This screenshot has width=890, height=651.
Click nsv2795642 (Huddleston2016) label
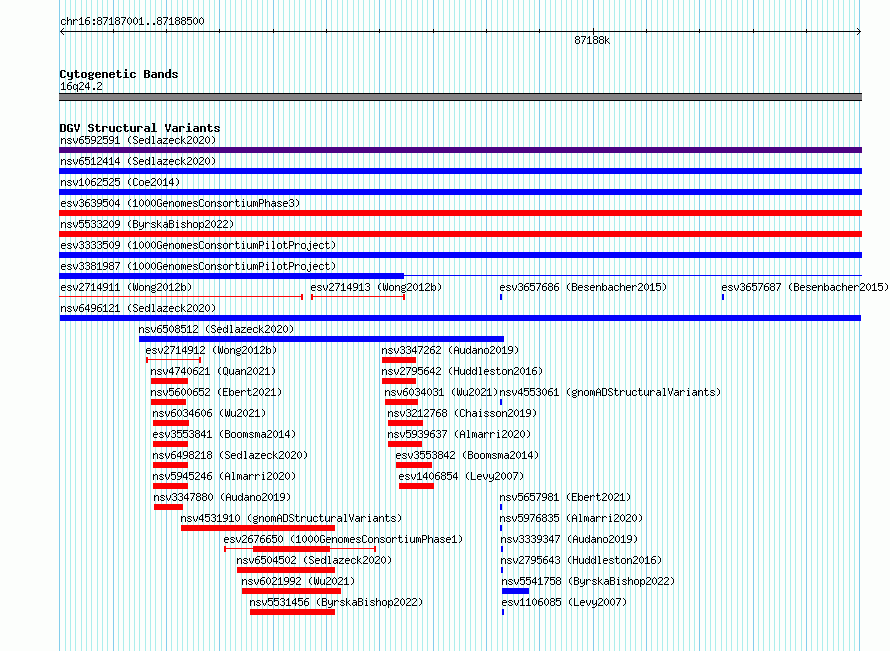462,371
